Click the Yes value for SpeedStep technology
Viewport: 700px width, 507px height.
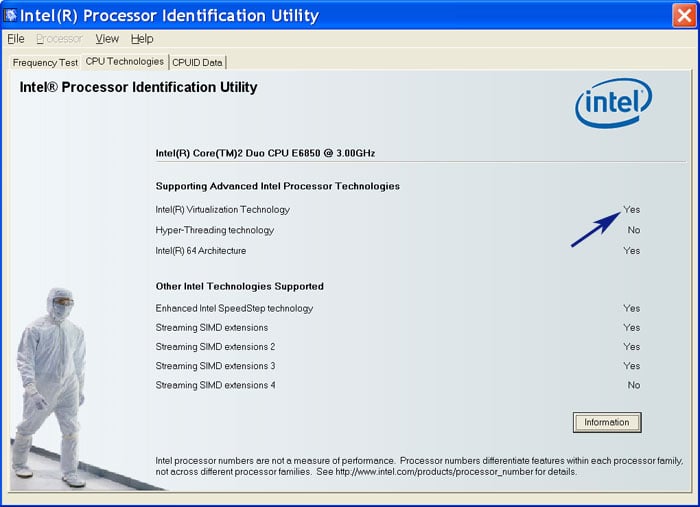coord(632,308)
